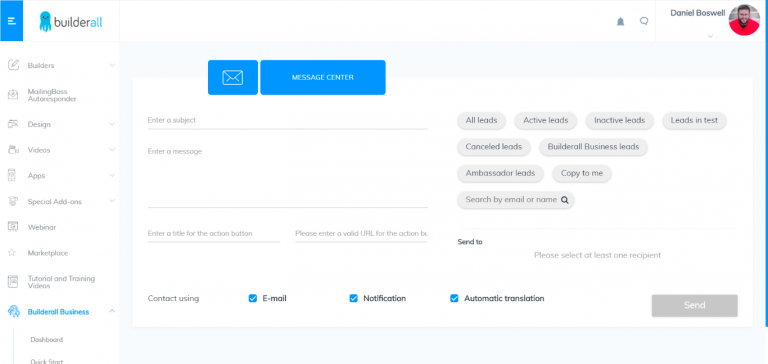Click the blue envelope icon tile

point(233,77)
